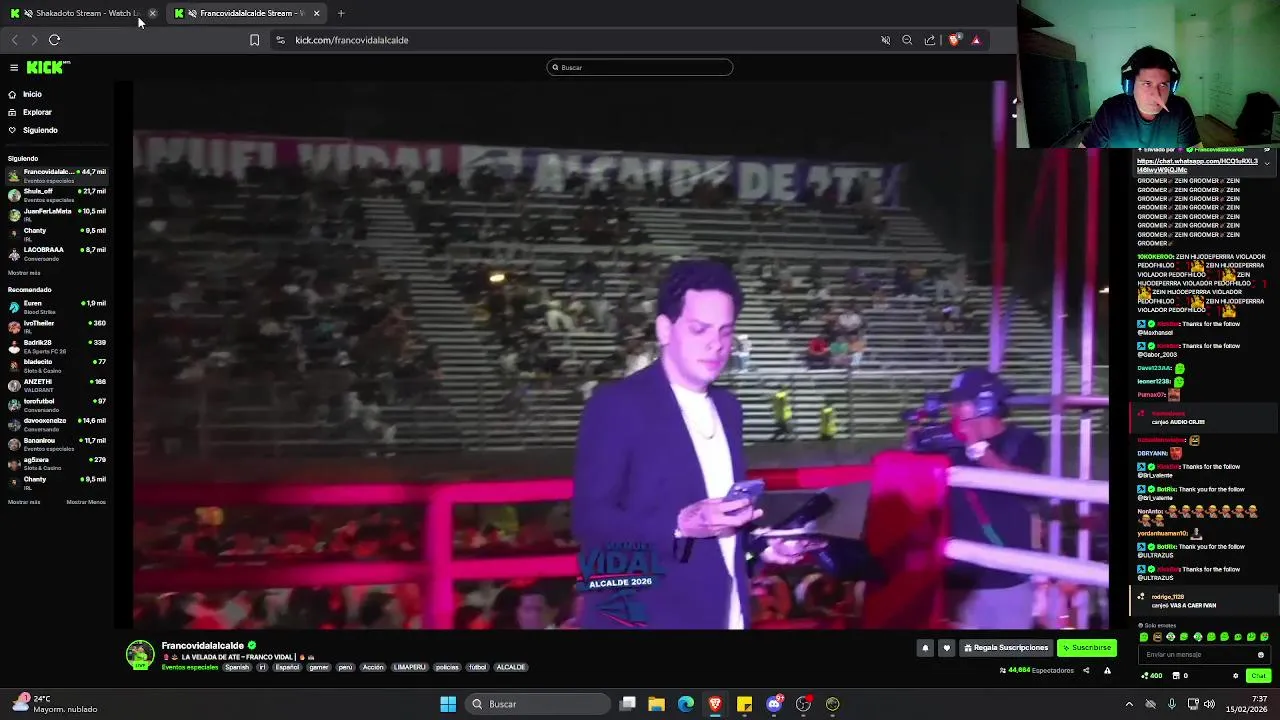Open Brave Shields lion icon
The image size is (1280, 720).
[954, 40]
